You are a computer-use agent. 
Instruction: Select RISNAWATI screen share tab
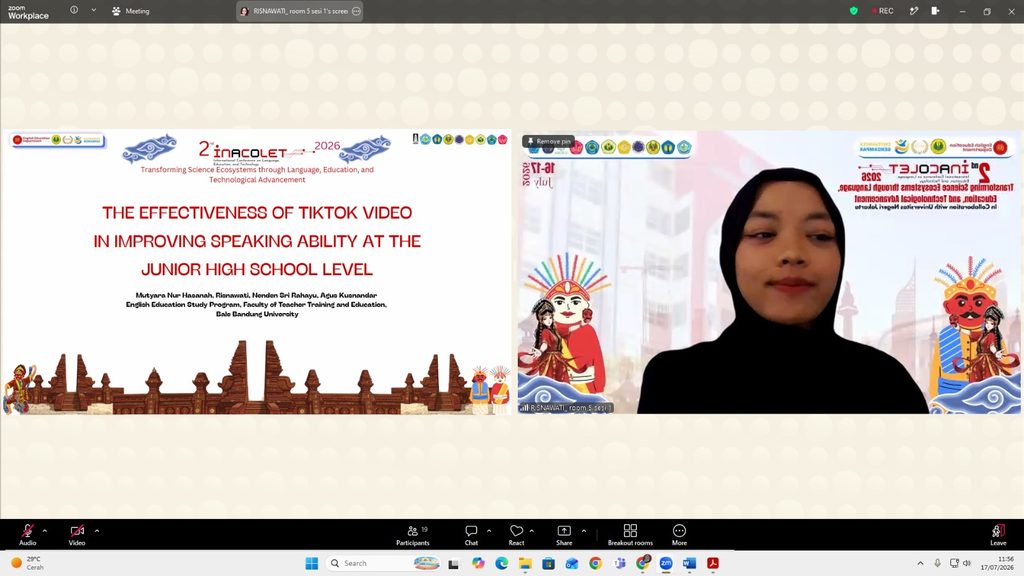[x=300, y=11]
